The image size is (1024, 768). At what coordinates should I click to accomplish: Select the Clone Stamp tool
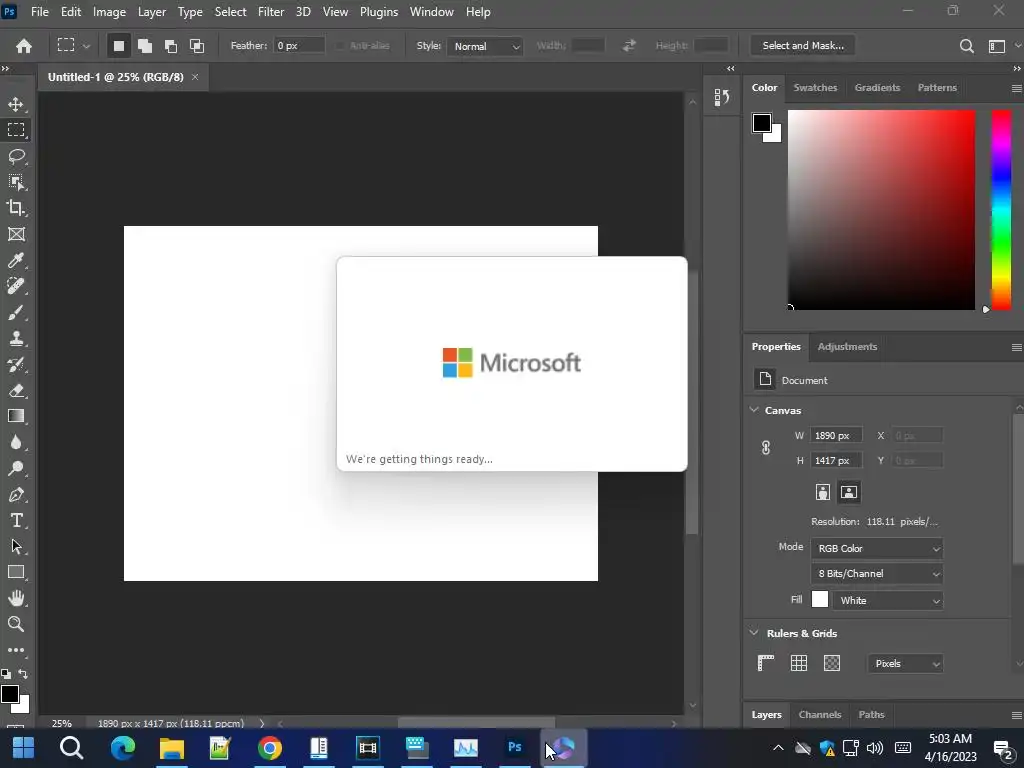tap(16, 338)
